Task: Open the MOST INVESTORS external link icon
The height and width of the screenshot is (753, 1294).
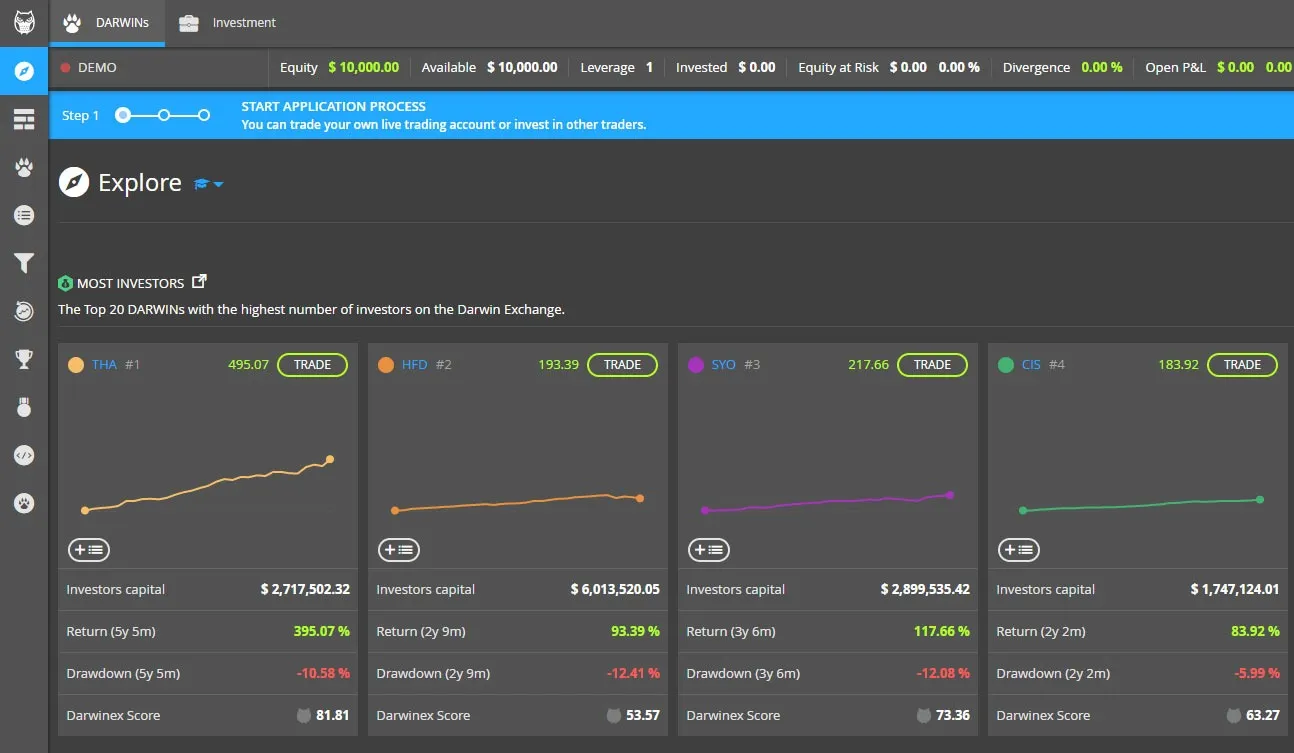Action: (198, 281)
